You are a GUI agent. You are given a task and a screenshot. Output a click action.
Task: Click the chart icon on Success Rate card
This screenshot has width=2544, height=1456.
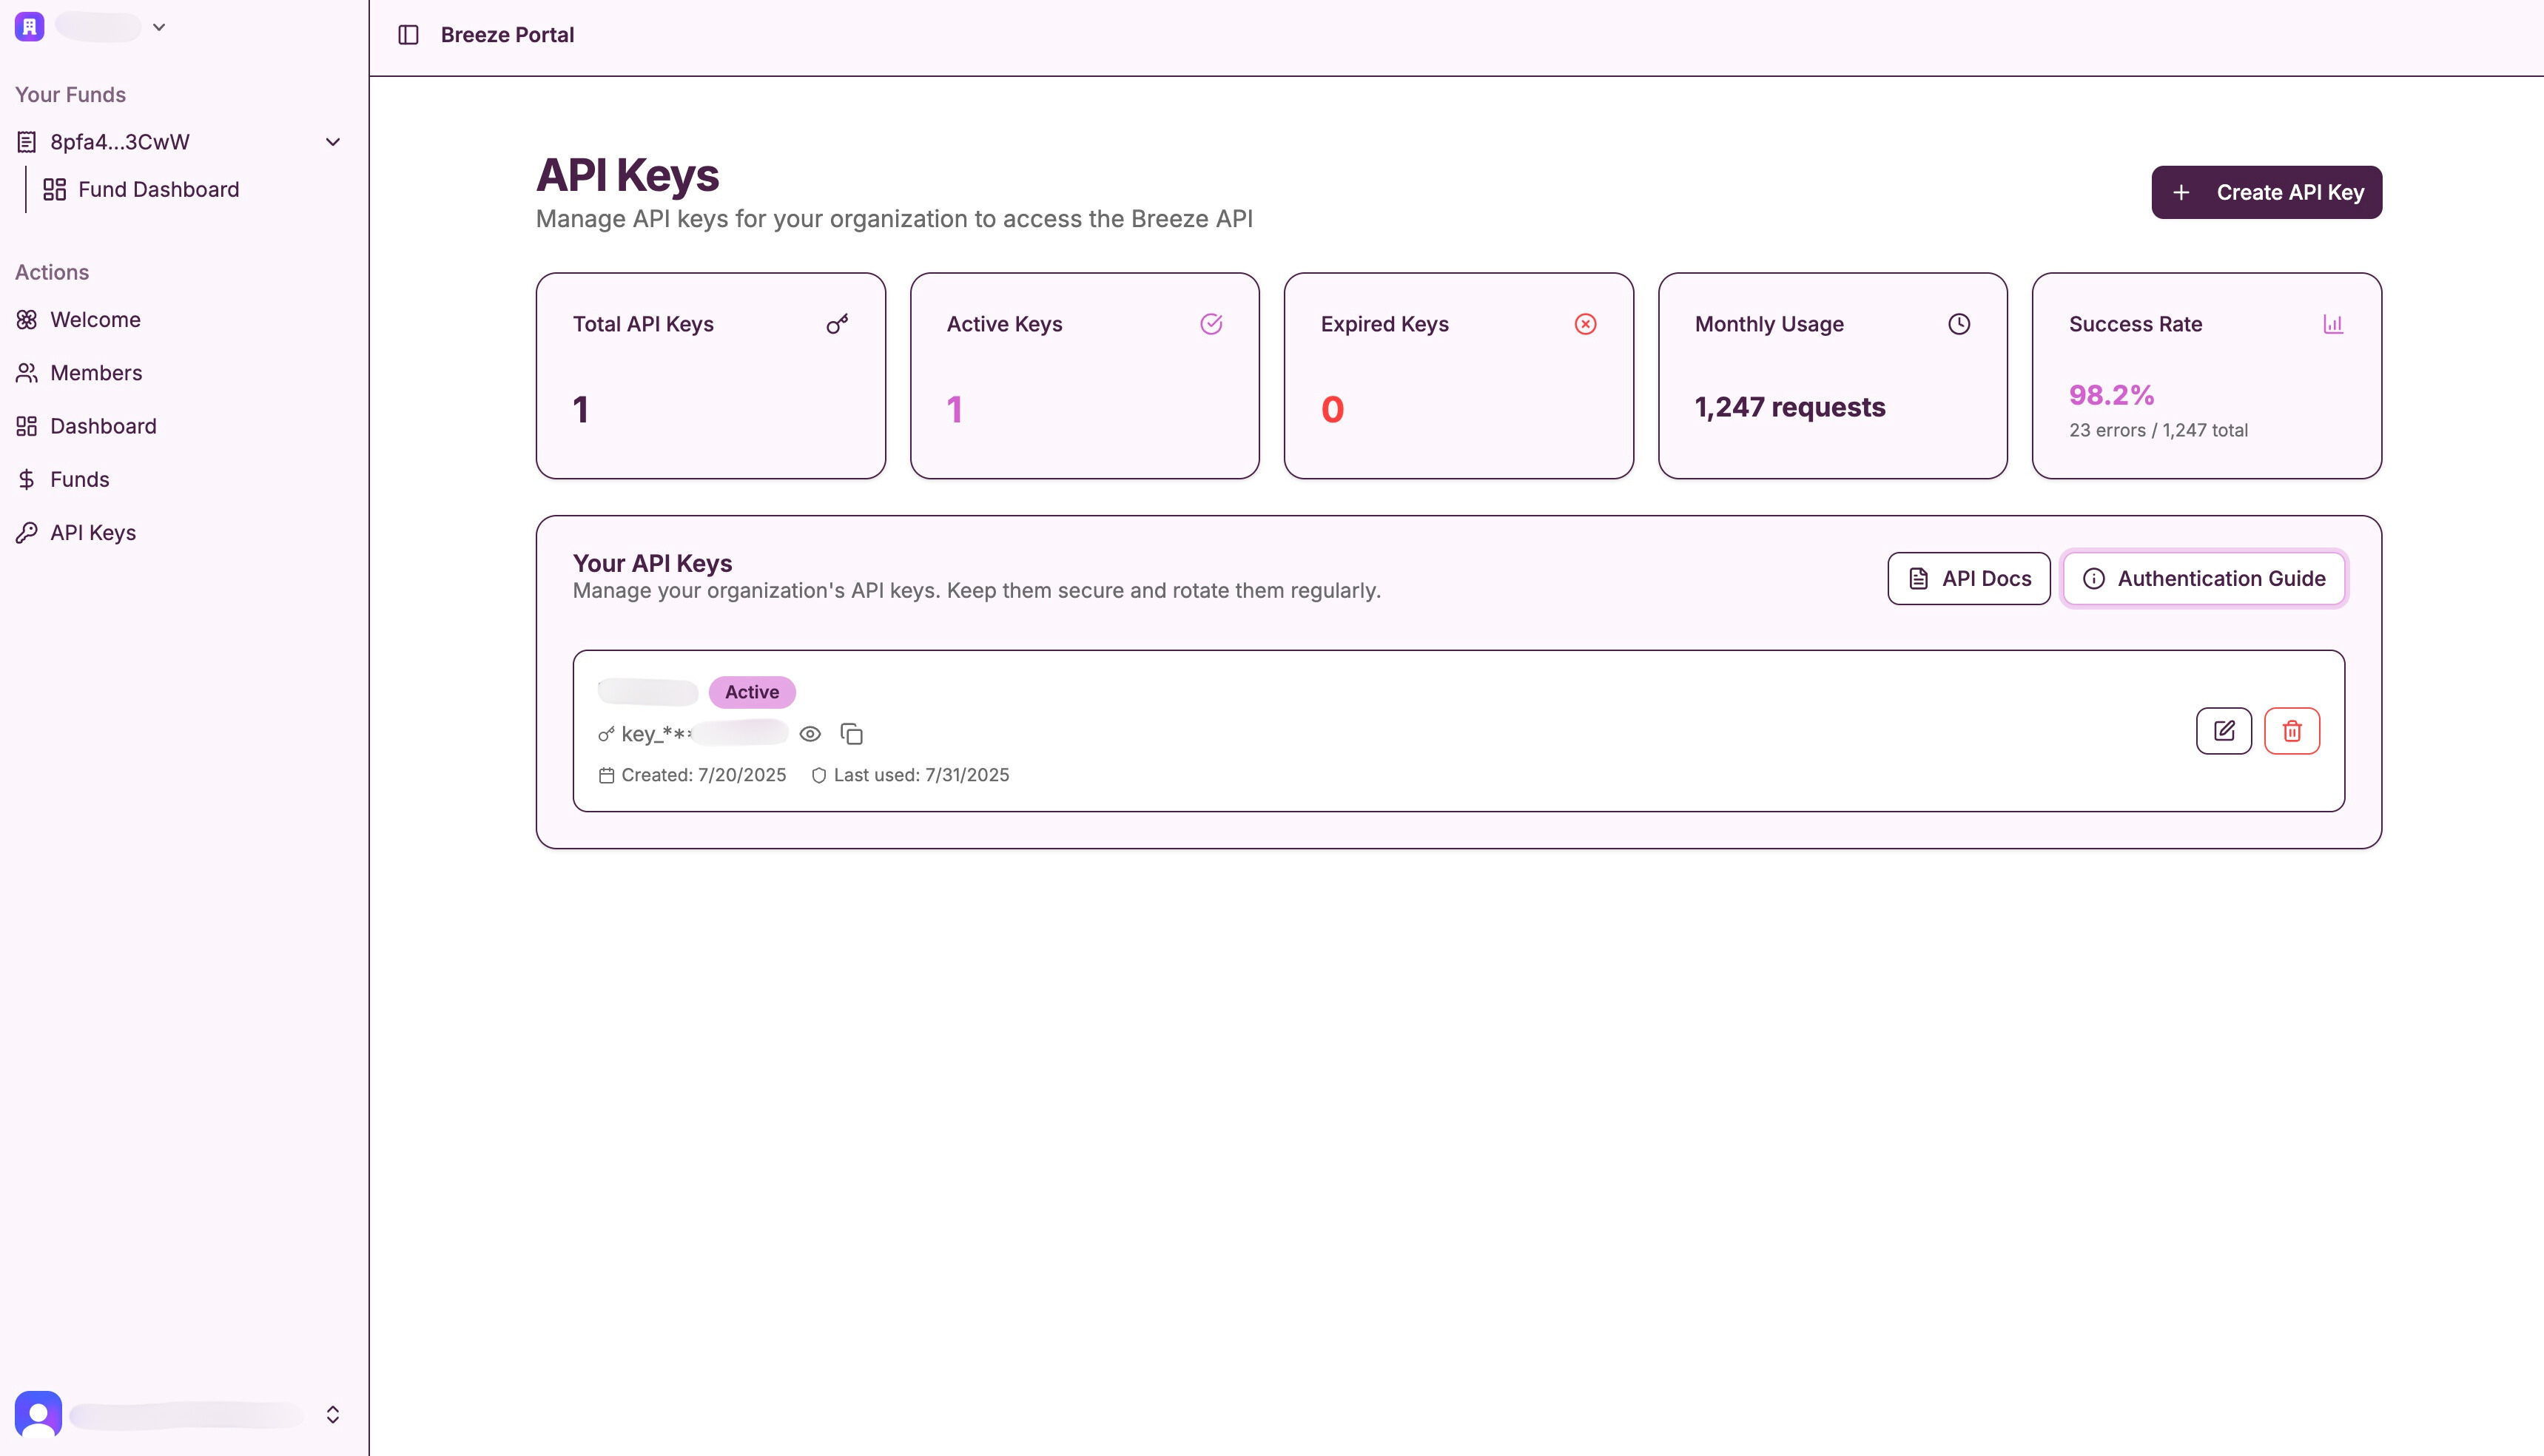pyautogui.click(x=2333, y=323)
